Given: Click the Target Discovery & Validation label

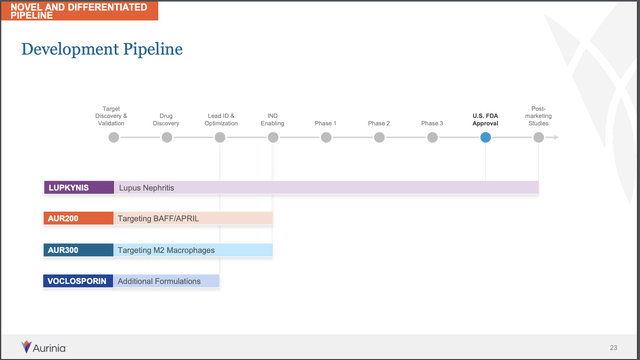Looking at the screenshot, I should pyautogui.click(x=111, y=116).
